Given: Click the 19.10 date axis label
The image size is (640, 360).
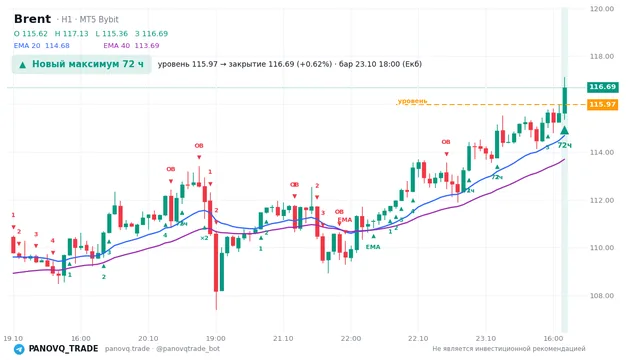Looking at the screenshot, I should (13, 338).
